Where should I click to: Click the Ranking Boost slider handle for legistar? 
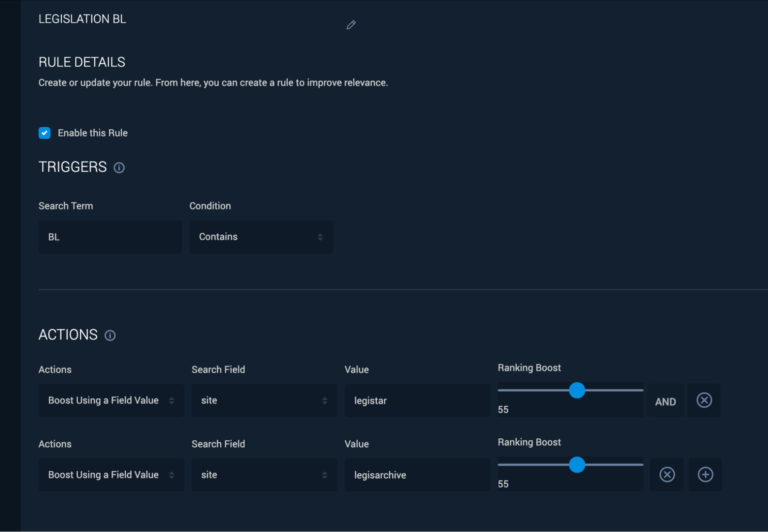tap(577, 390)
